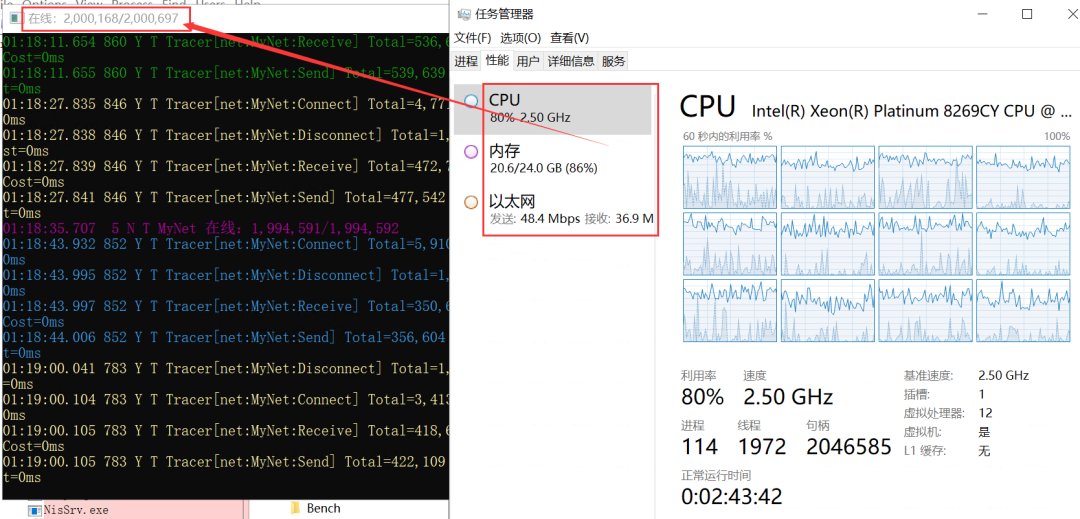The image size is (1080, 519).
Task: Select the CPU item in performance sidebar
Action: point(552,109)
